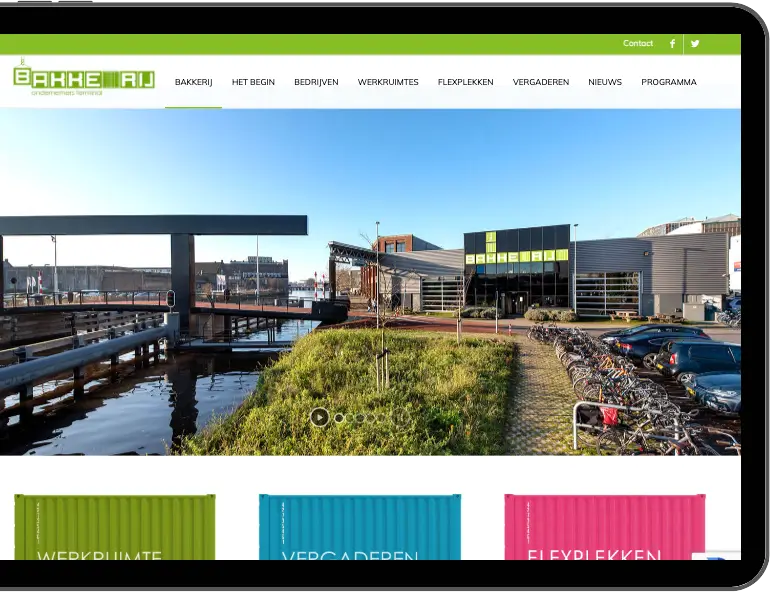Click the blue Vergaderen container tile
The width and height of the screenshot is (773, 592).
(x=360, y=527)
